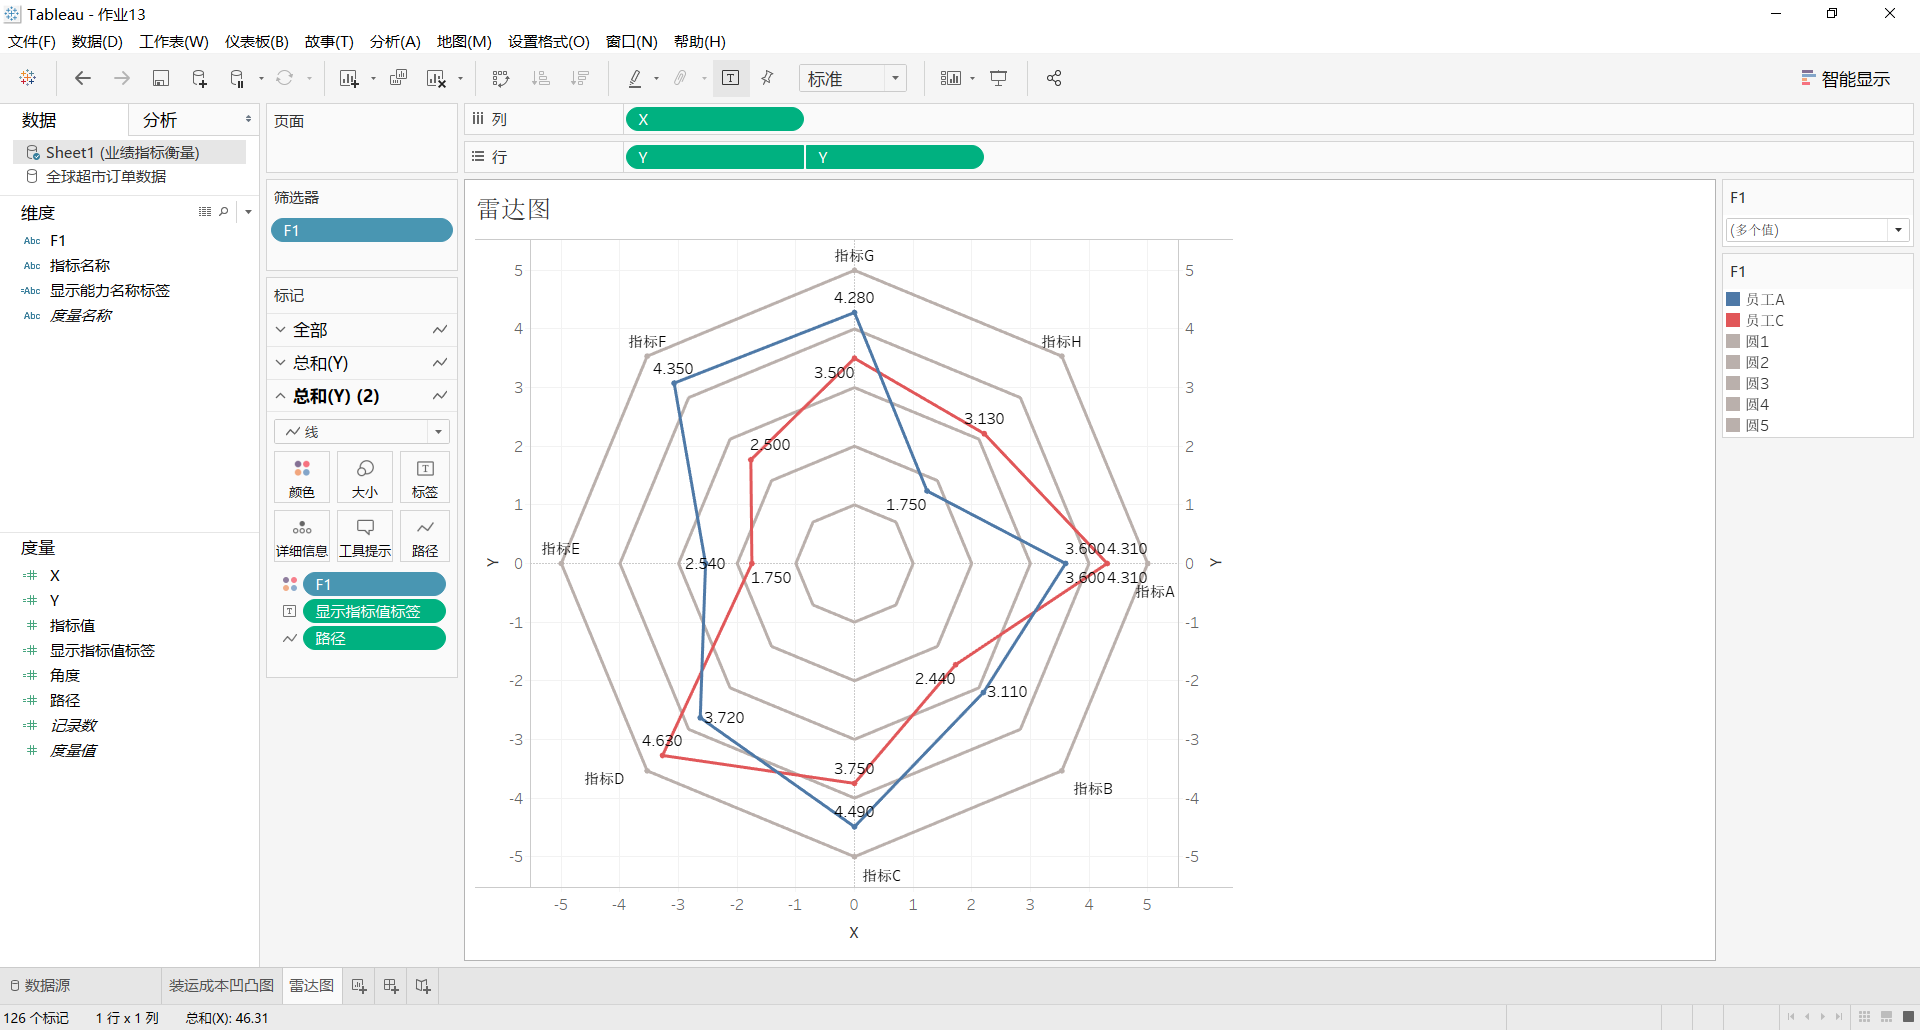Click the 详细信息 detail marks button
The height and width of the screenshot is (1030, 1920).
pos(302,536)
